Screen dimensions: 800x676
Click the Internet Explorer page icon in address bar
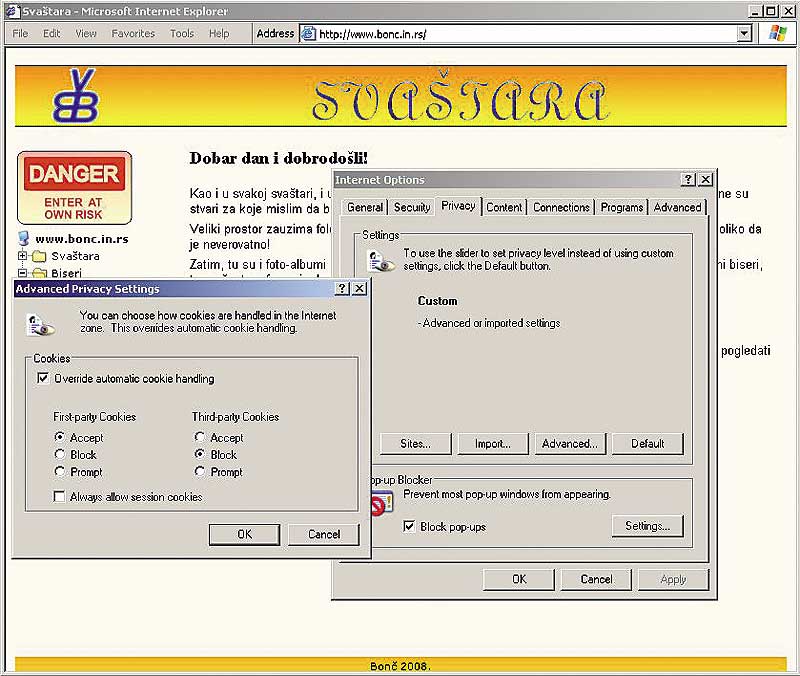[308, 34]
